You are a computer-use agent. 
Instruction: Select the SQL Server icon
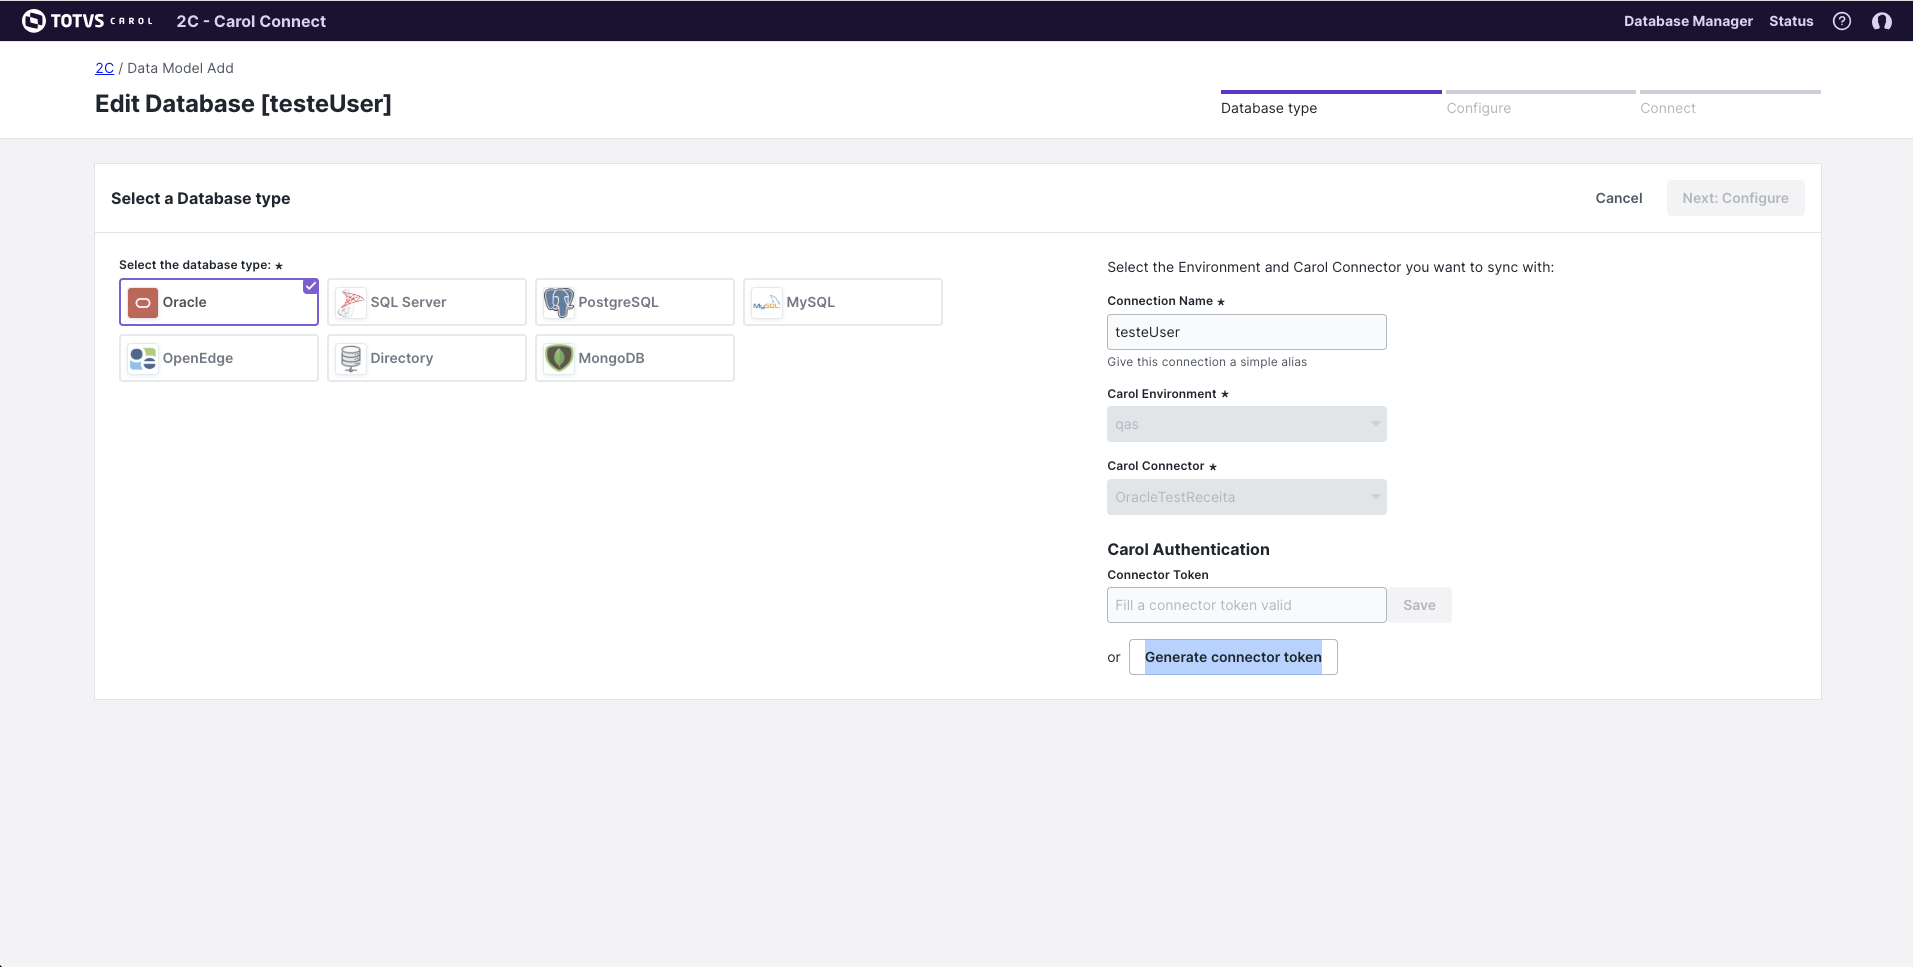(x=351, y=302)
